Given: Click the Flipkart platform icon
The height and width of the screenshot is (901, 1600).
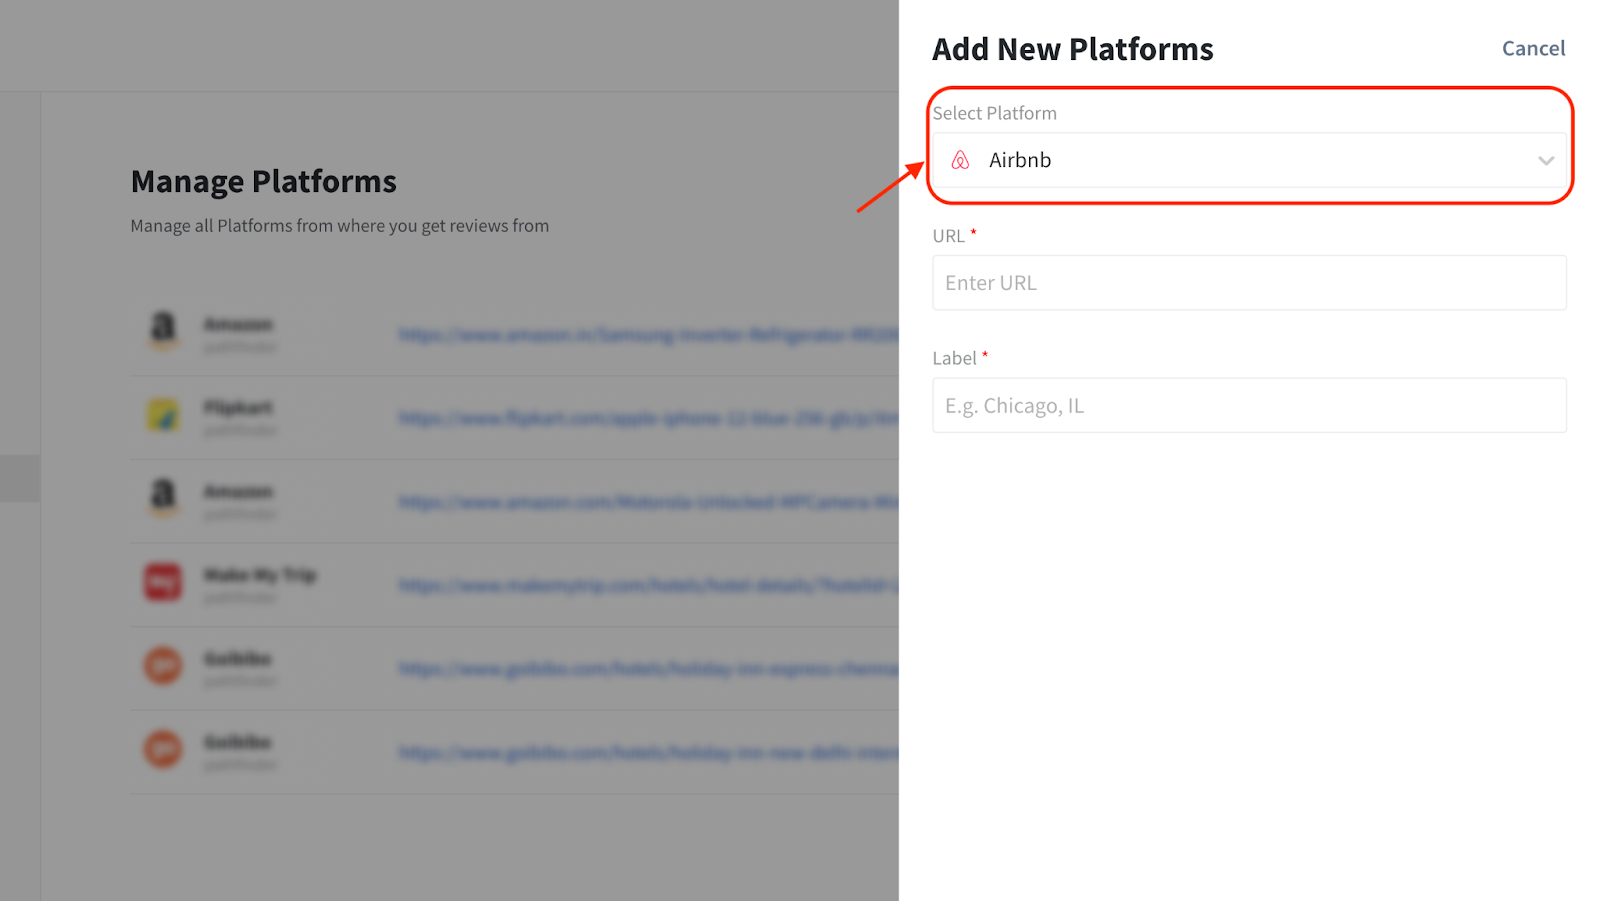Looking at the screenshot, I should (x=163, y=415).
